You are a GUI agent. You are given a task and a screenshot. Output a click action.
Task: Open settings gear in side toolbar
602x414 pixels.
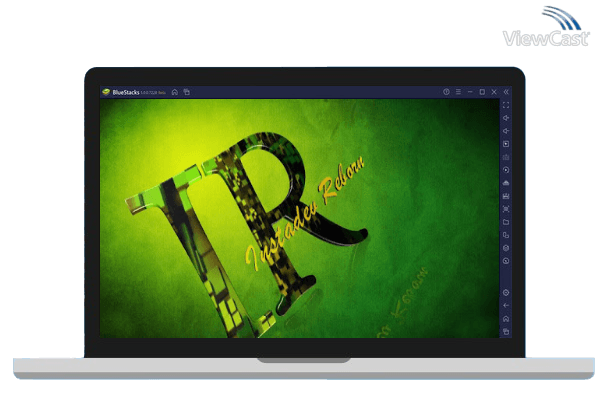pos(506,293)
